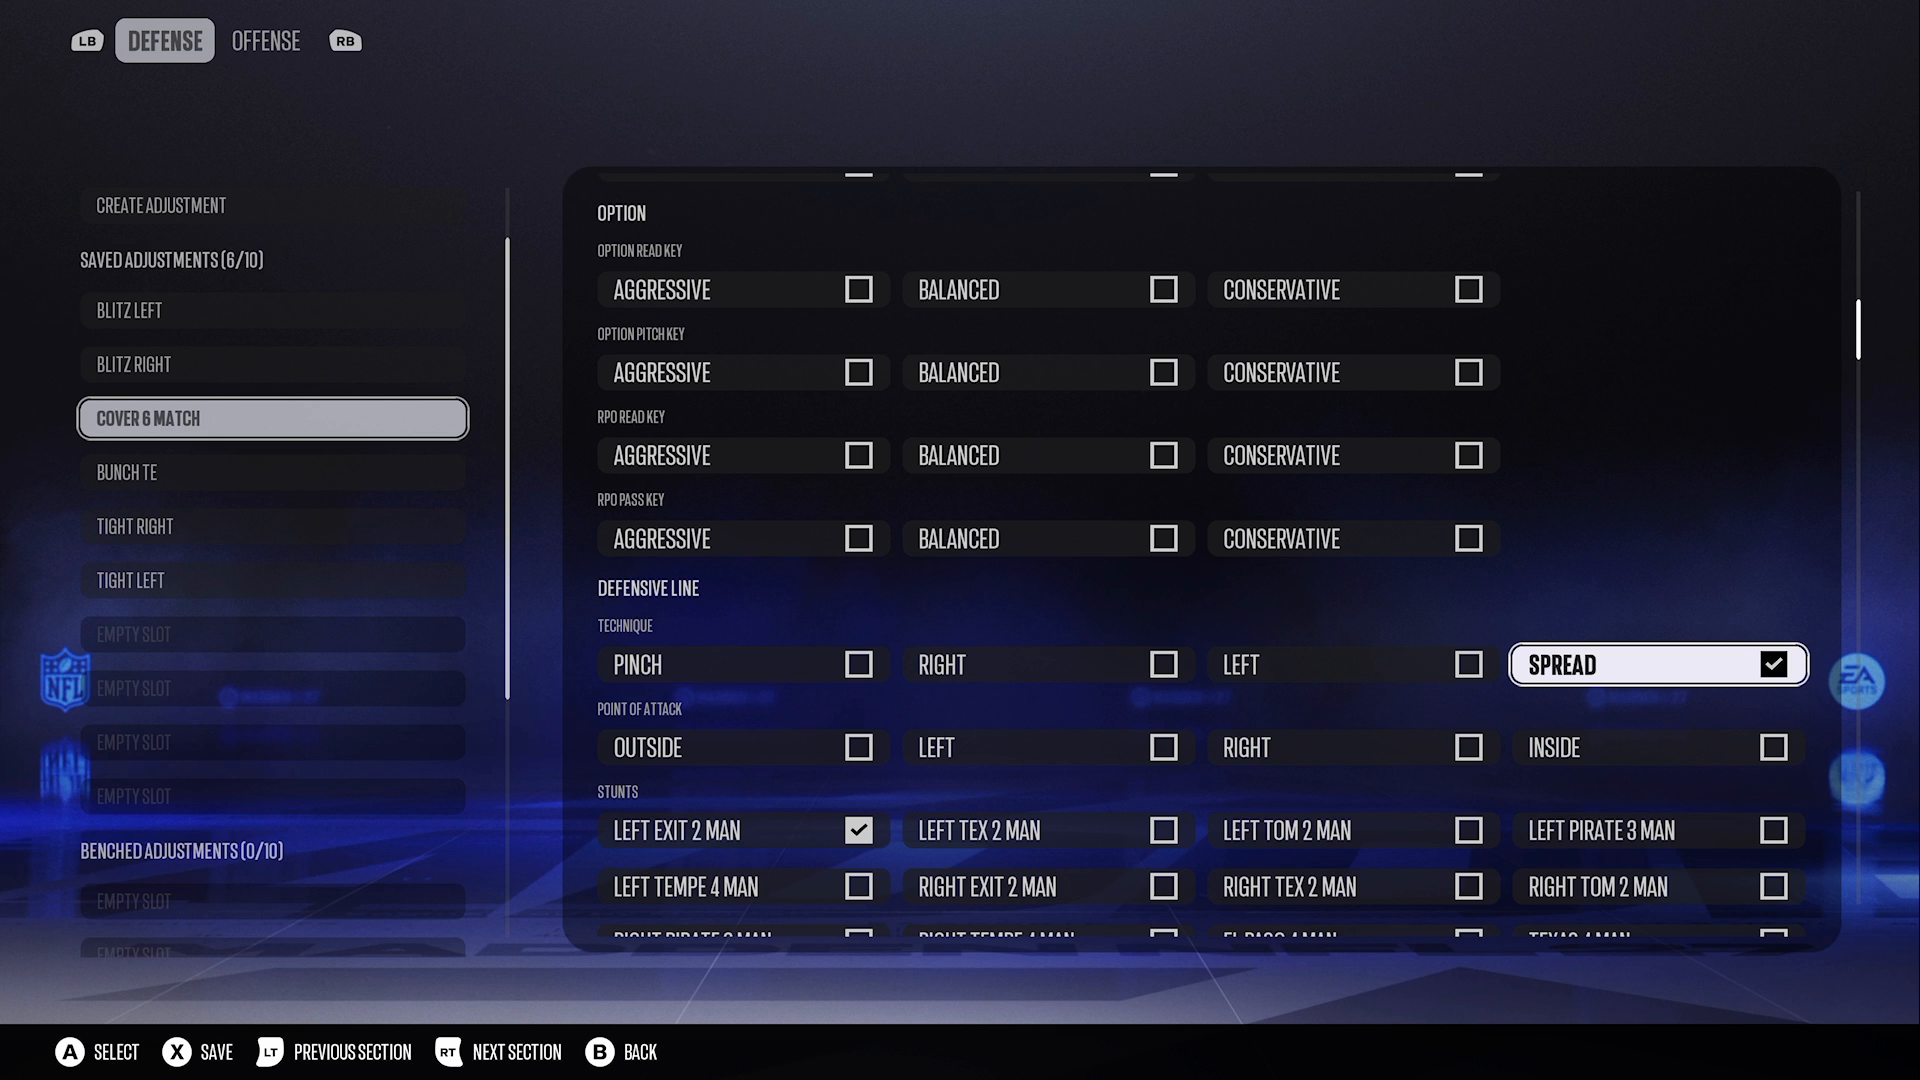Select the Blitz Right saved adjustment
This screenshot has height=1080, width=1920.
click(273, 364)
